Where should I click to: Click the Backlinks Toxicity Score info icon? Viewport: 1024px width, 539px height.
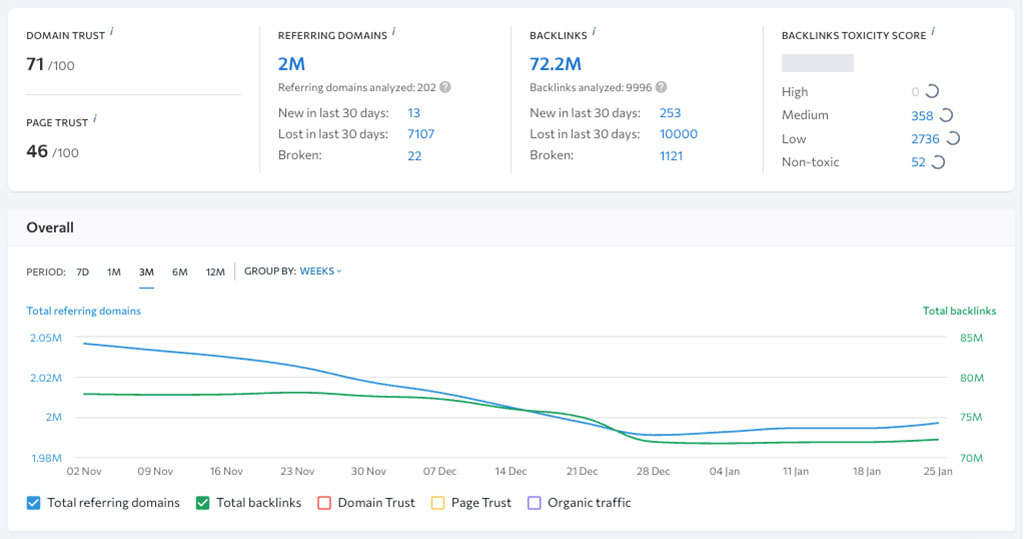pyautogui.click(x=933, y=31)
